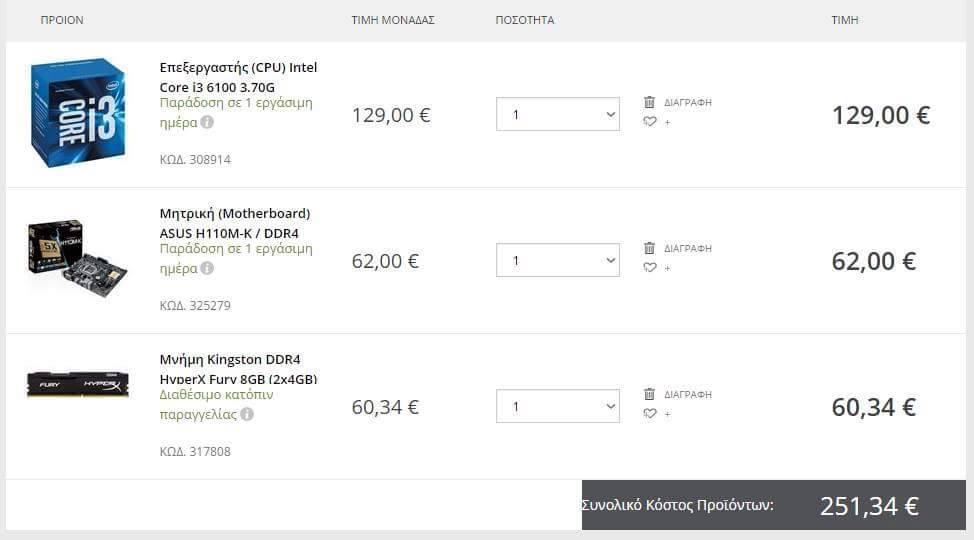Add Kingston HyperX memory to wishlist heart
Viewport: 974px width, 540px height.
coord(650,414)
